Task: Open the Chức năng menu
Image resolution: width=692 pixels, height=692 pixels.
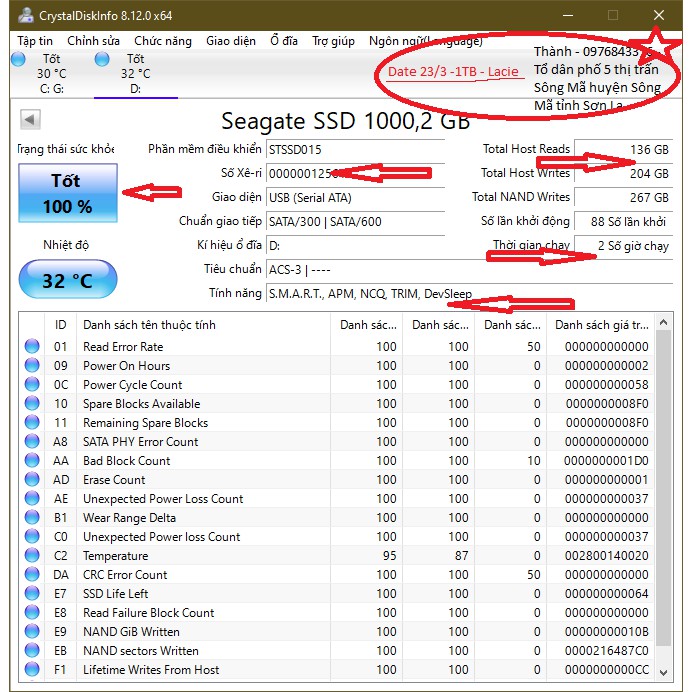Action: tap(163, 41)
